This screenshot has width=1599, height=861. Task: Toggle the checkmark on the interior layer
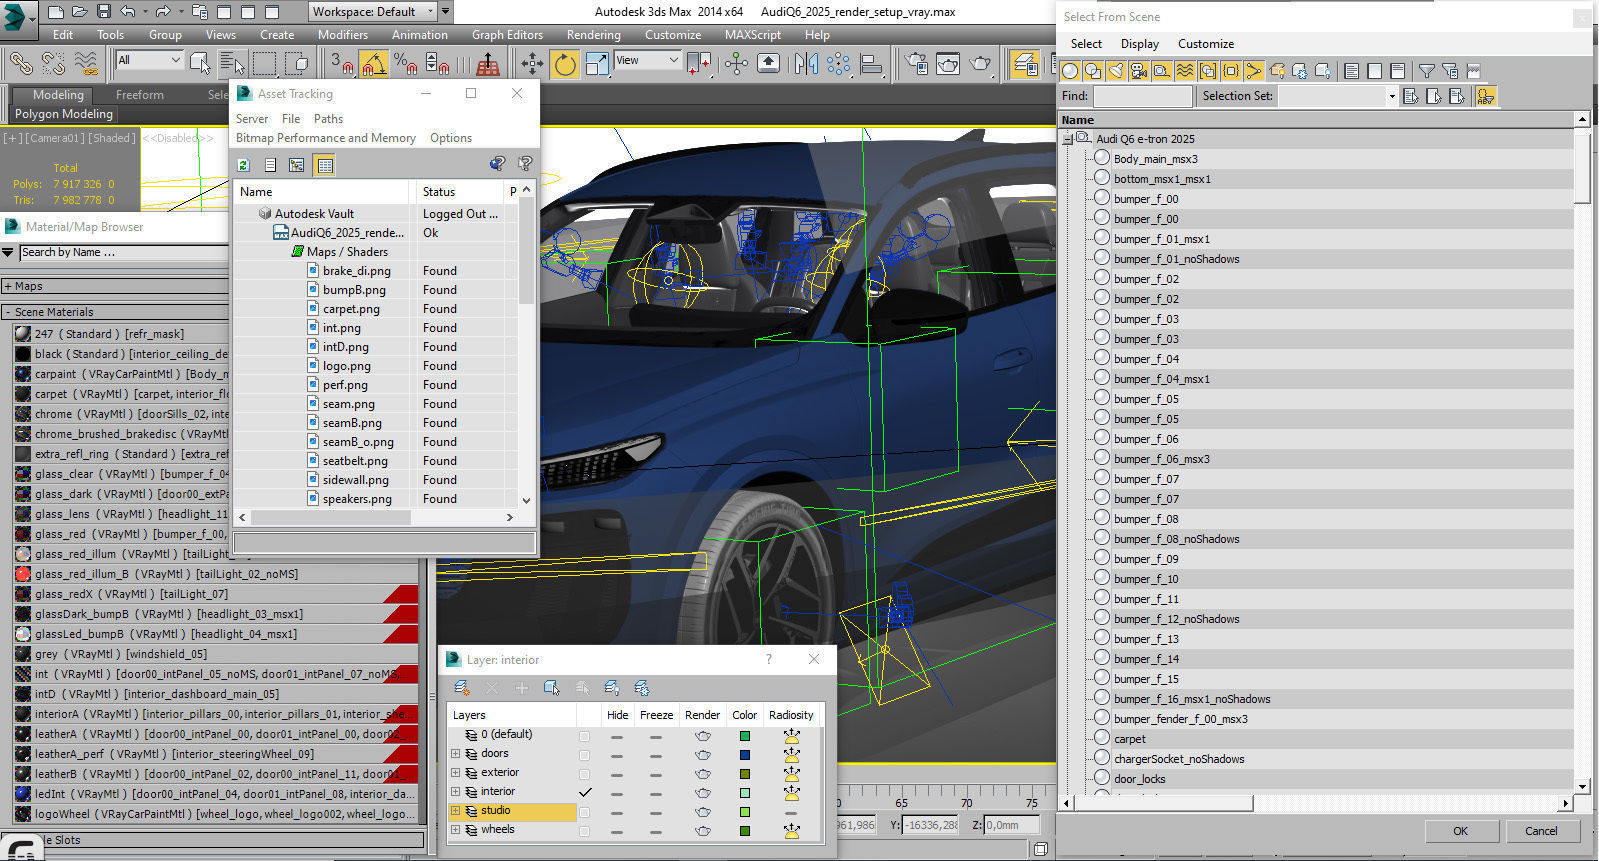[x=585, y=792]
